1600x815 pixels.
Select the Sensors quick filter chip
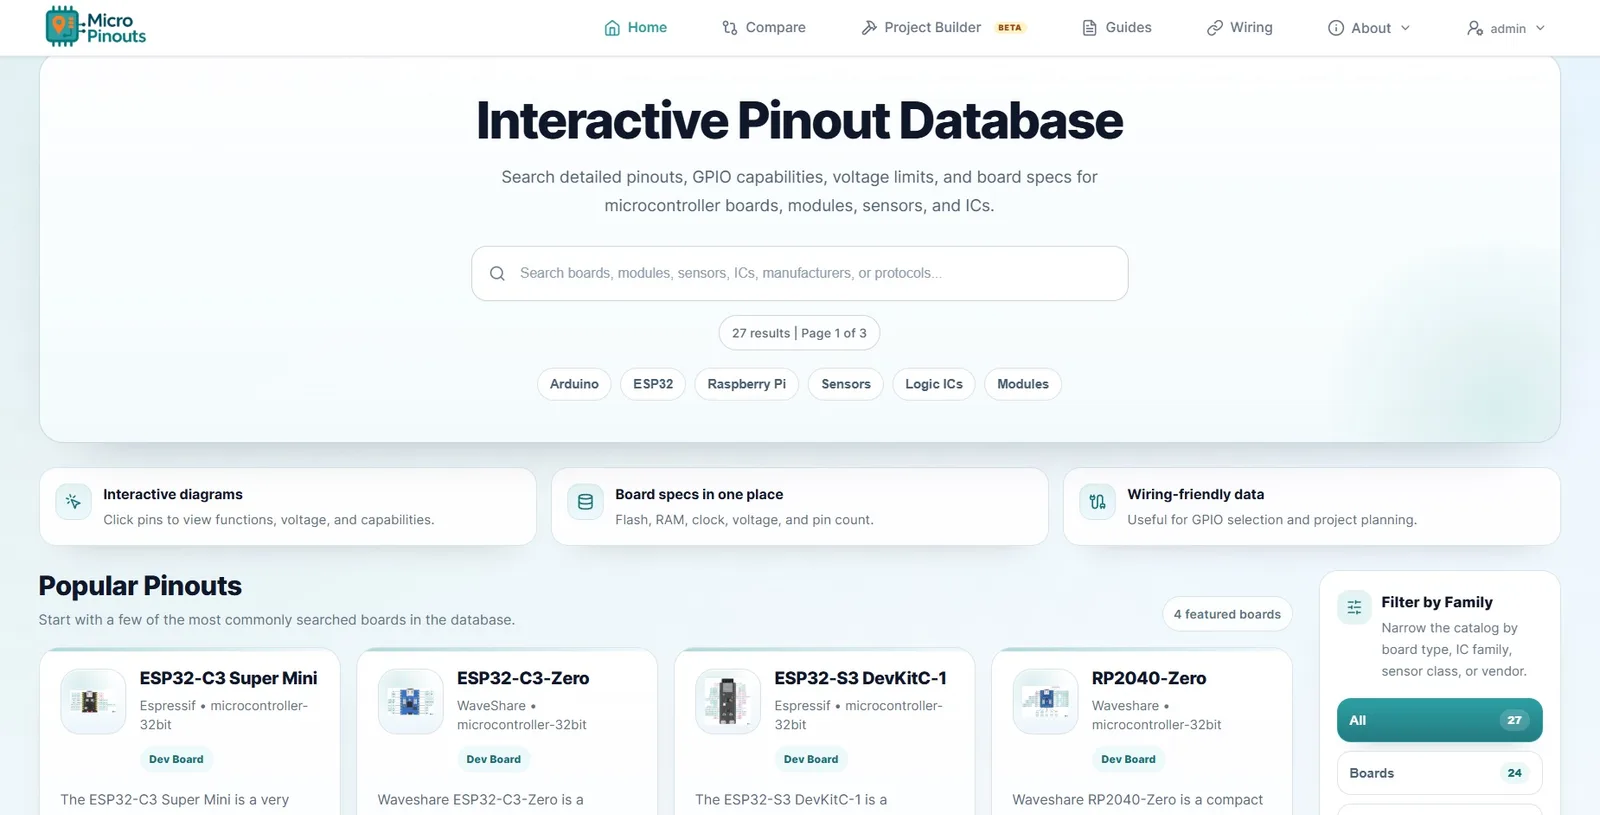pos(846,384)
